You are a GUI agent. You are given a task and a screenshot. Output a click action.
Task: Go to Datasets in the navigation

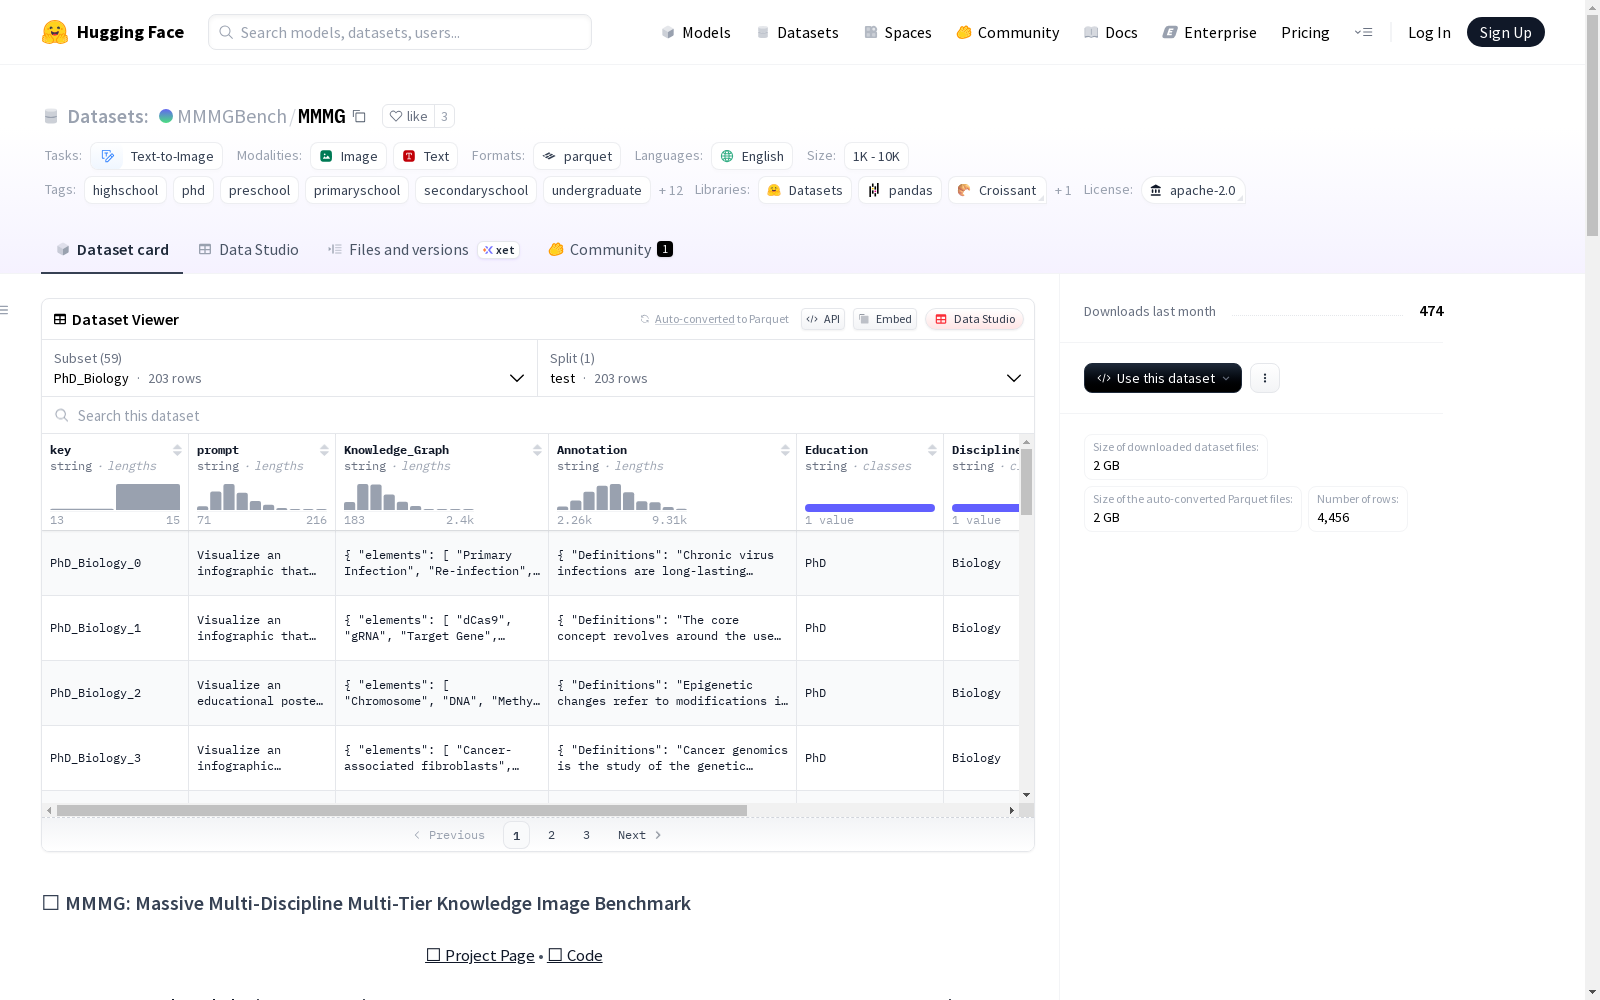tap(797, 32)
